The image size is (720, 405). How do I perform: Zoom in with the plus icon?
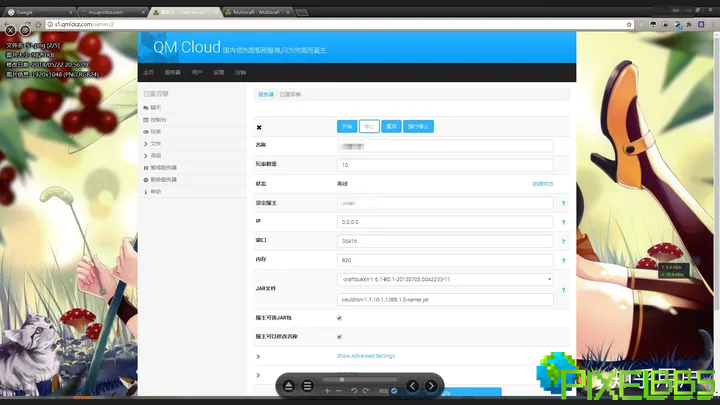[327, 391]
